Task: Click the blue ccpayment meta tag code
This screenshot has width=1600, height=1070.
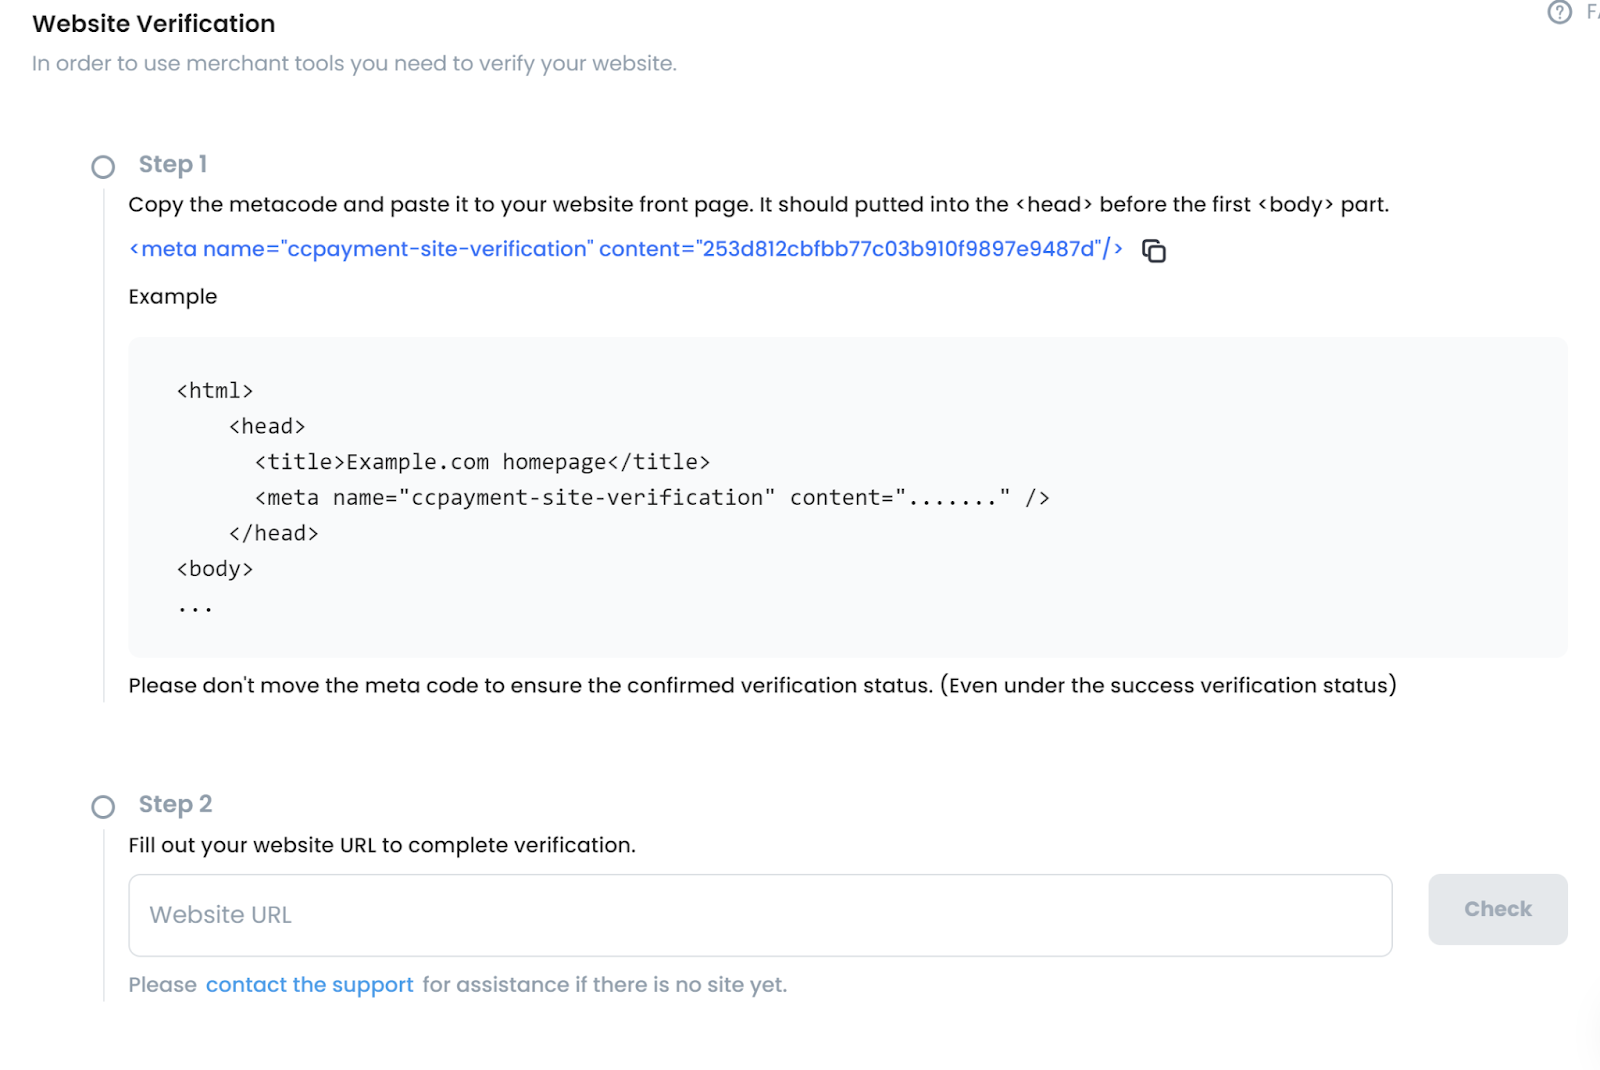Action: click(x=626, y=249)
